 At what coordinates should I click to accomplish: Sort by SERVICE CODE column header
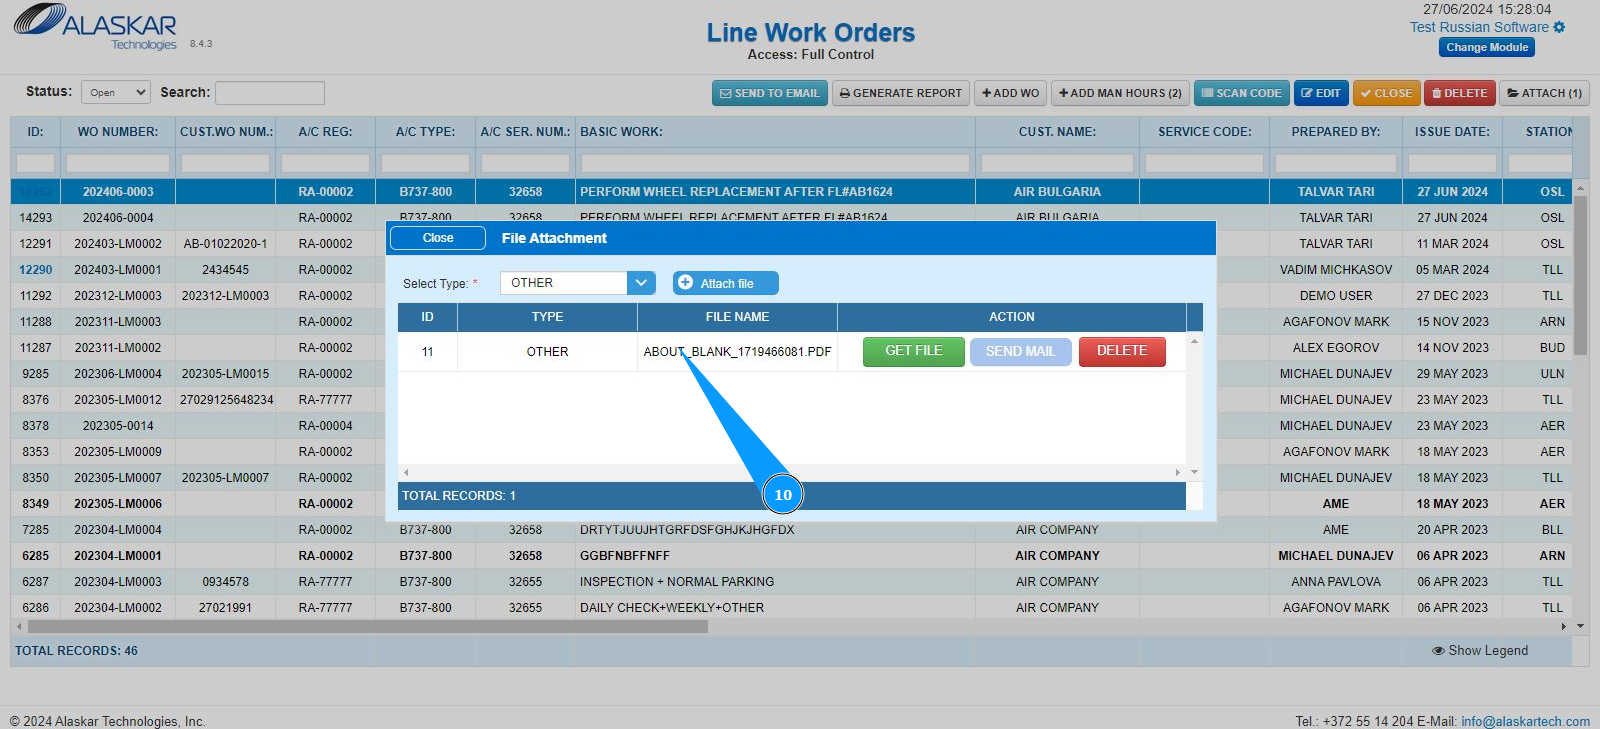[1205, 132]
